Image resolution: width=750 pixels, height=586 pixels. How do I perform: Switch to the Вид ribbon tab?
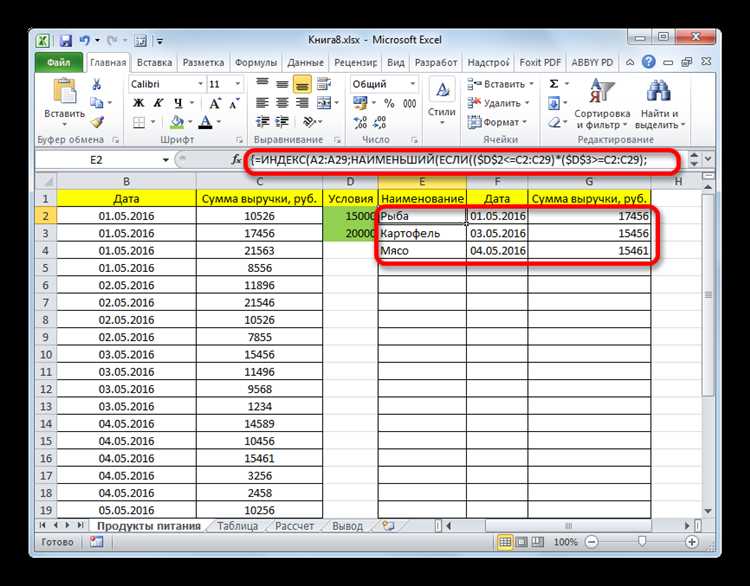point(396,63)
